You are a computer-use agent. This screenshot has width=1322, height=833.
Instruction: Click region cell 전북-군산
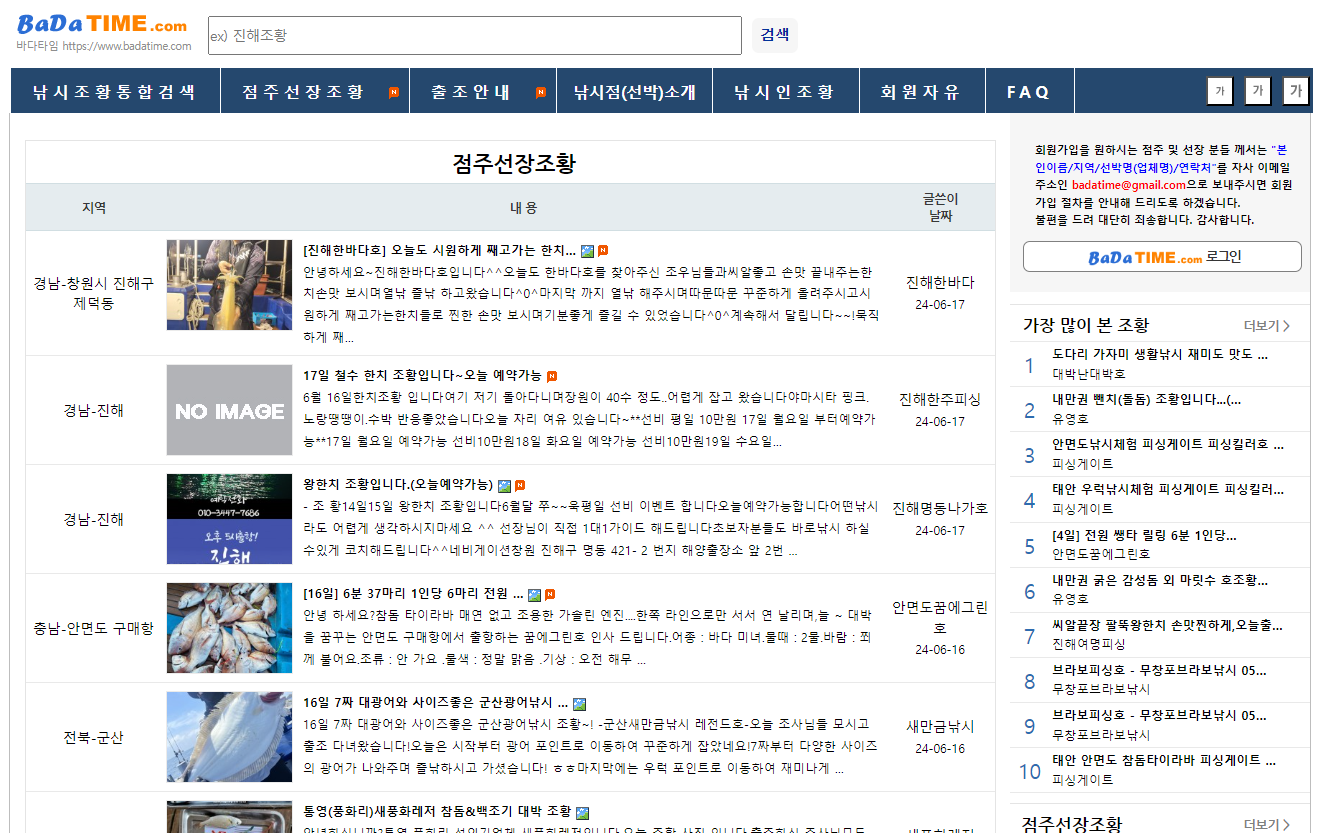coord(94,737)
